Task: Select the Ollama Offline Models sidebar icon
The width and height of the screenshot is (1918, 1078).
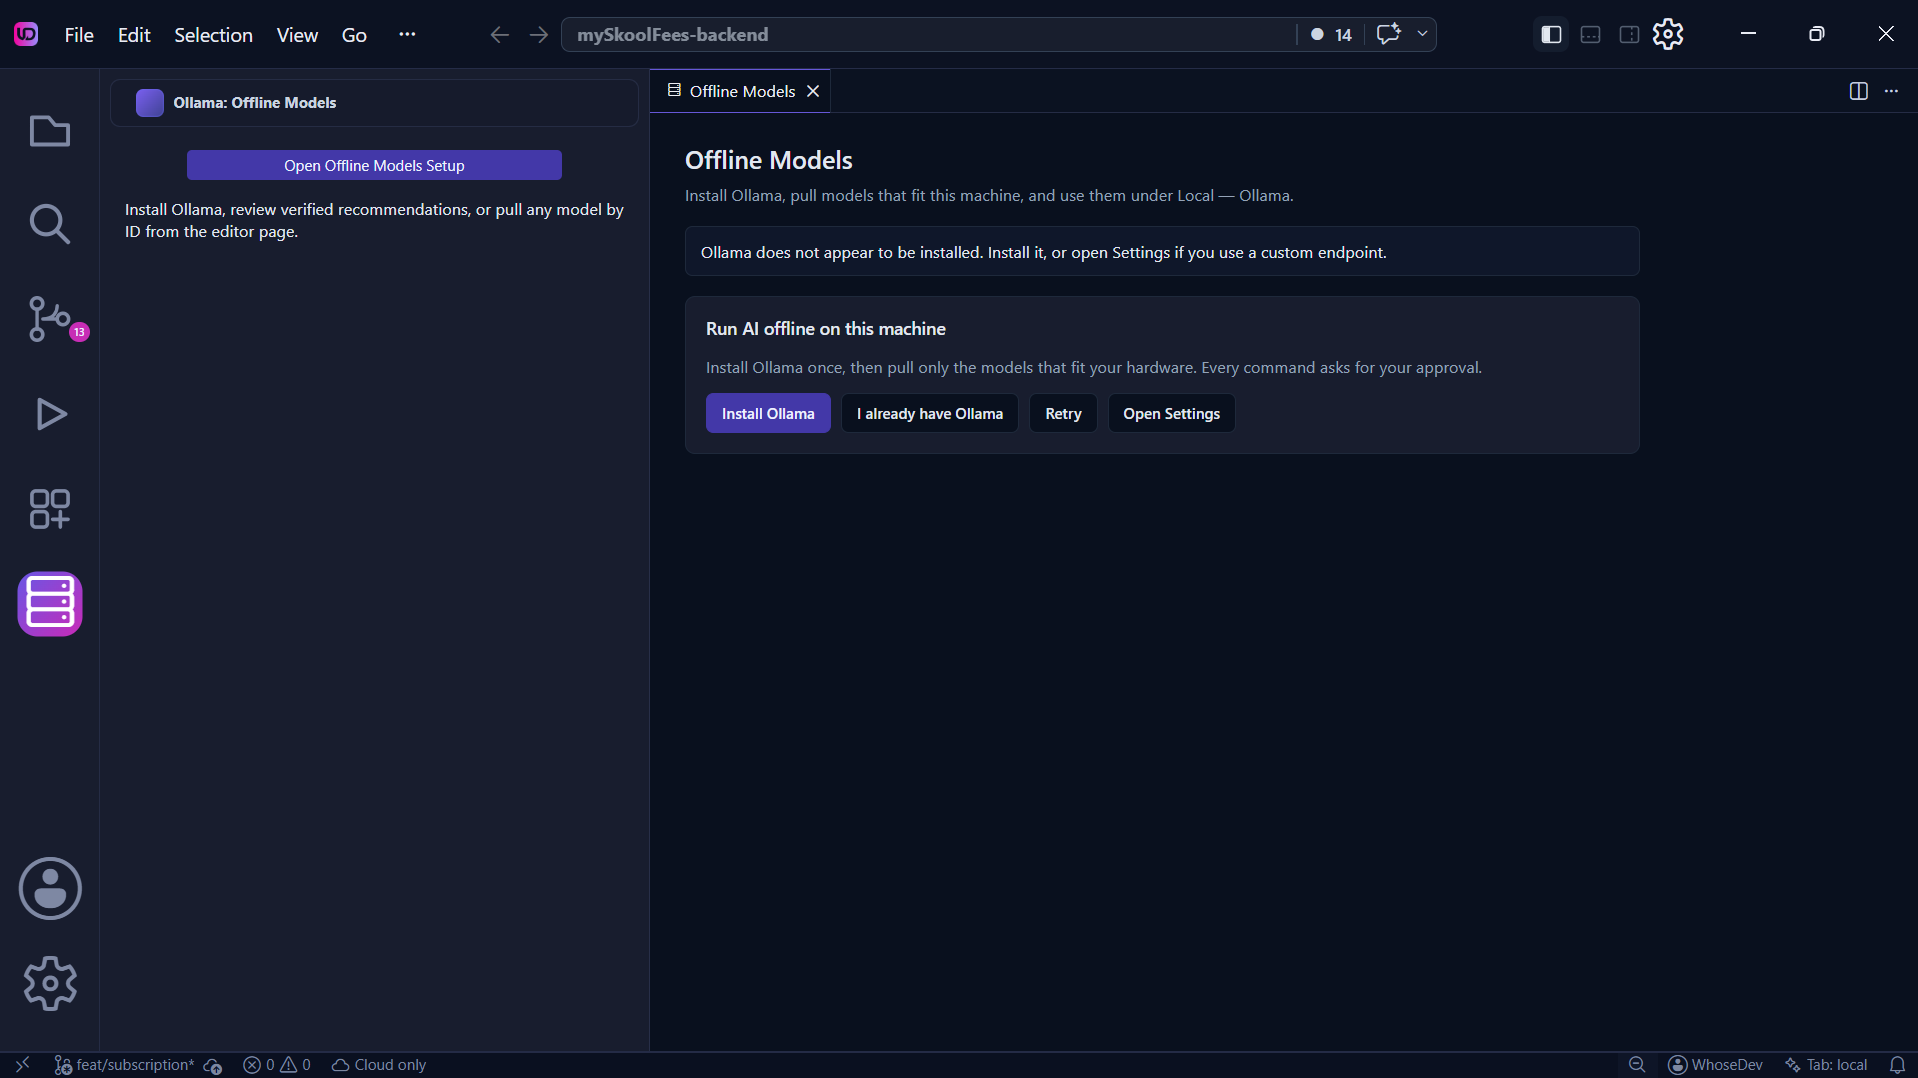Action: (49, 604)
